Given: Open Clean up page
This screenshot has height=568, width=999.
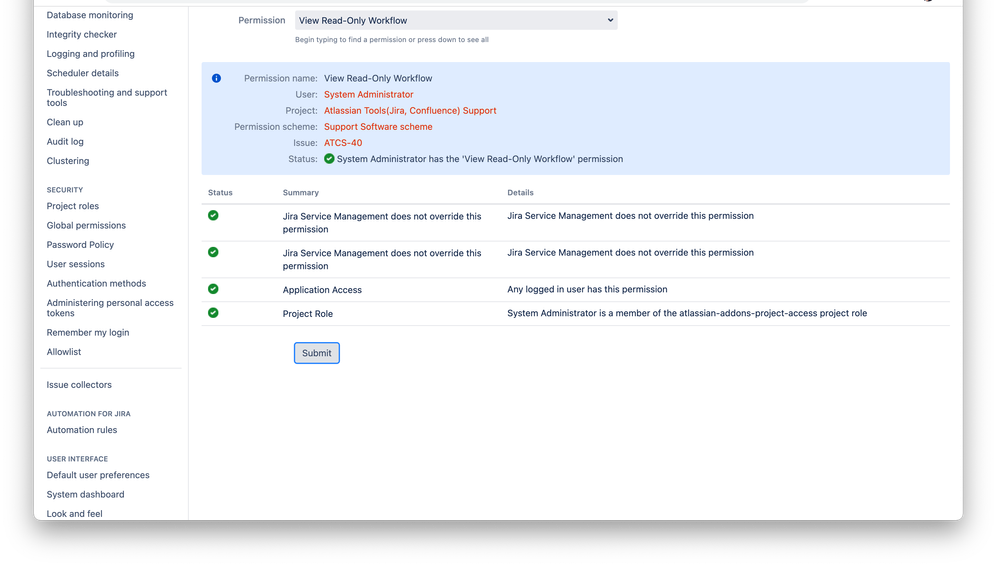Looking at the screenshot, I should (x=65, y=122).
